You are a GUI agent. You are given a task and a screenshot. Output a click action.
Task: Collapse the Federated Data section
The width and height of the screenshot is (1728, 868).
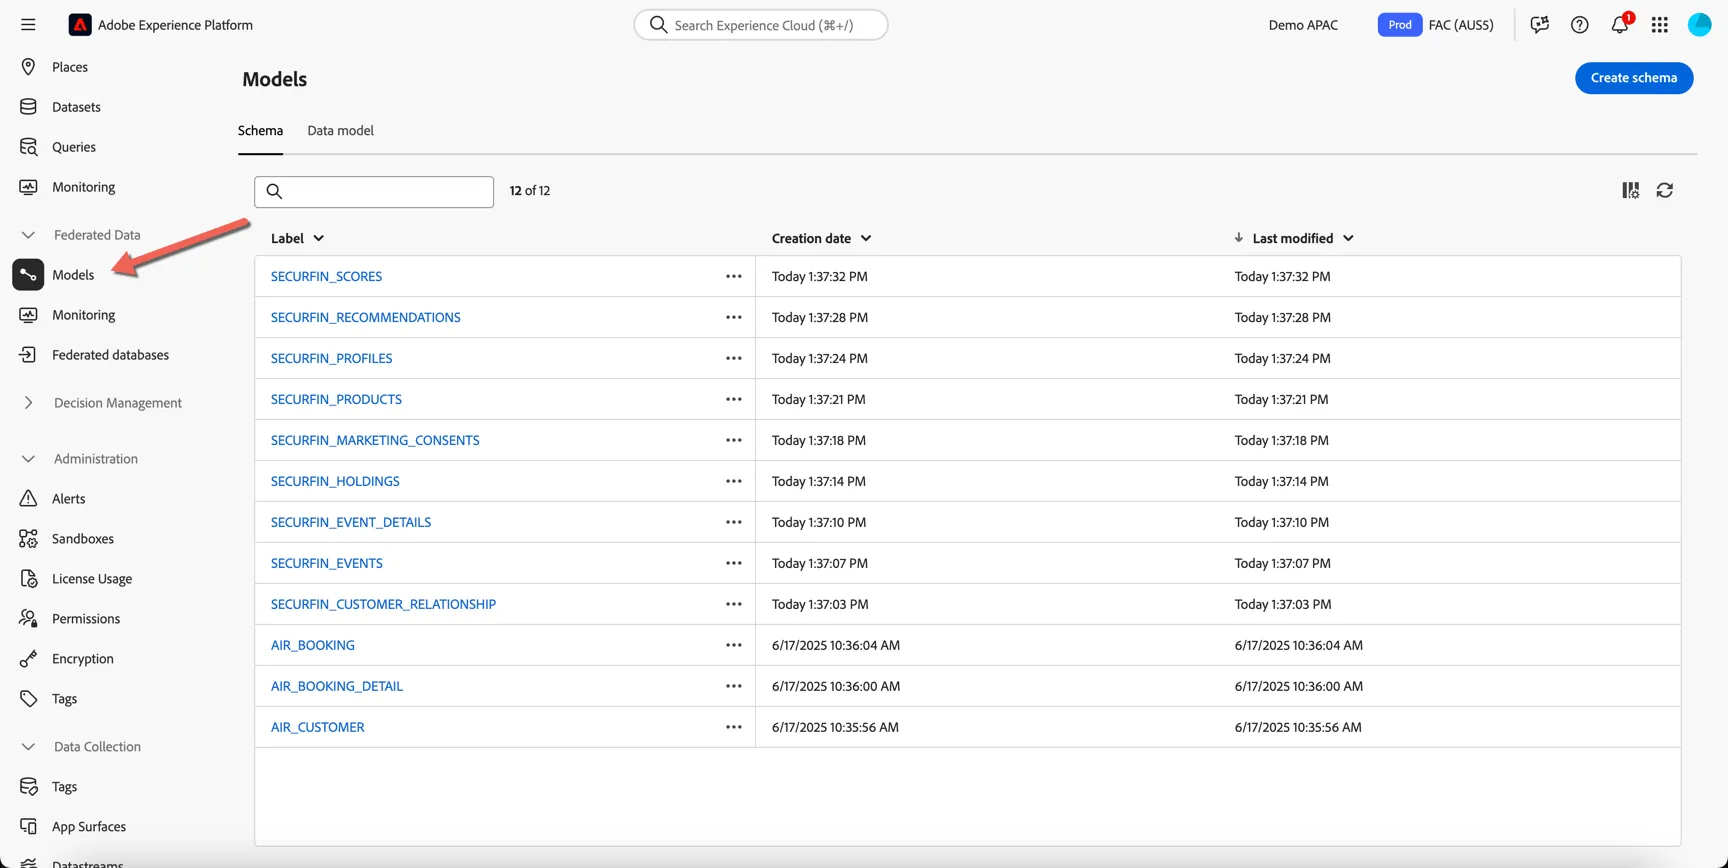coord(28,235)
